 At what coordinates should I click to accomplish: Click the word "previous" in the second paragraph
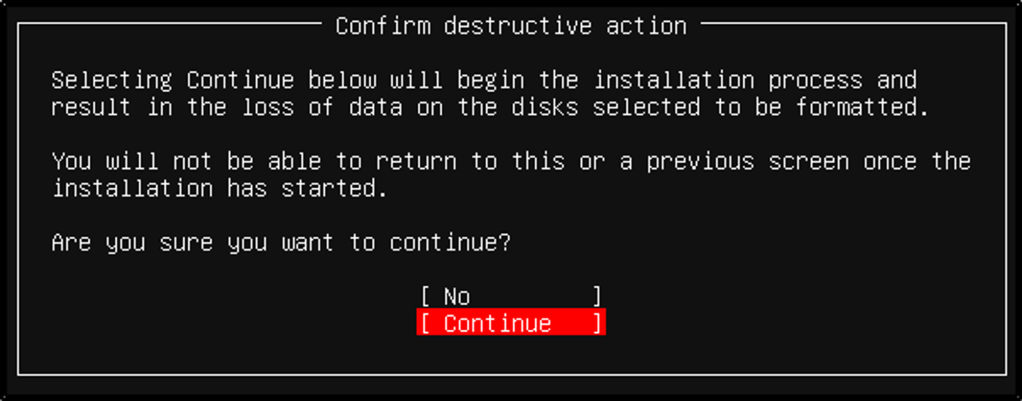click(700, 161)
